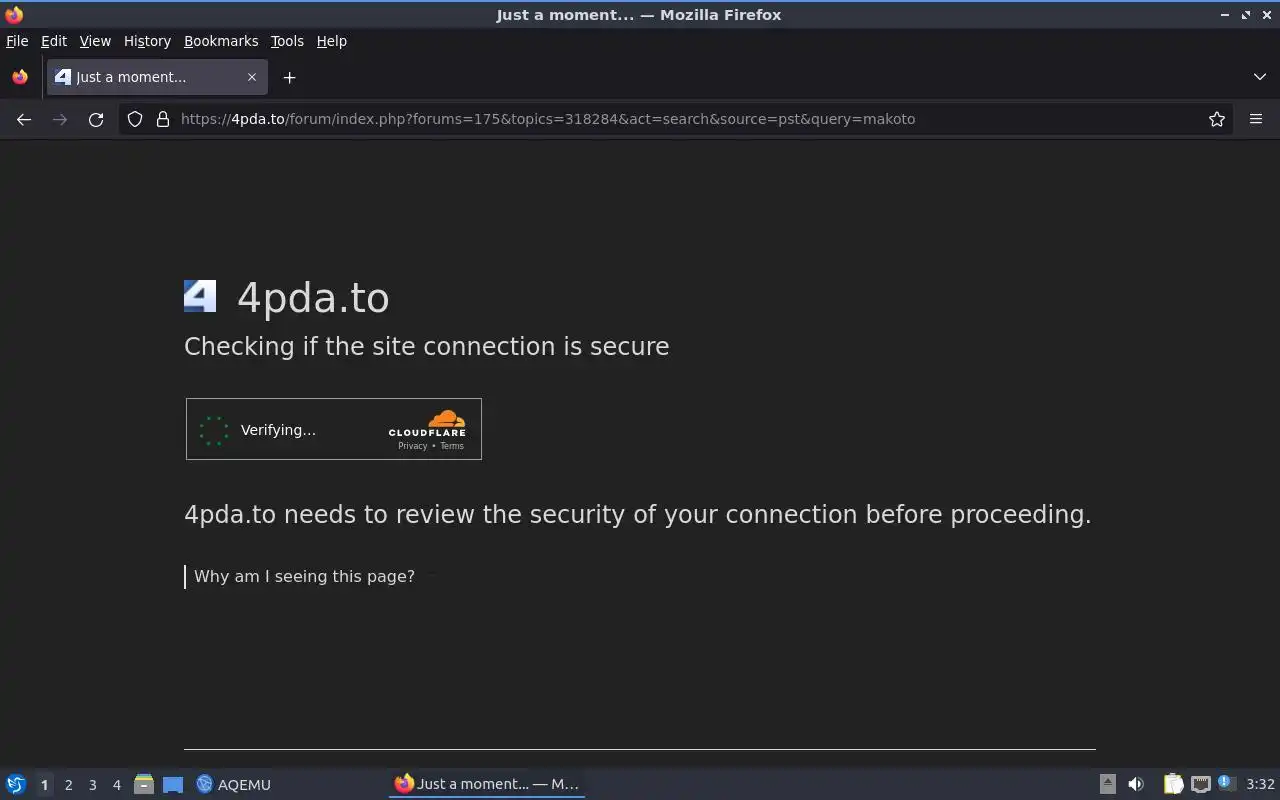
Task: Click the forward navigation arrow
Action: (60, 119)
